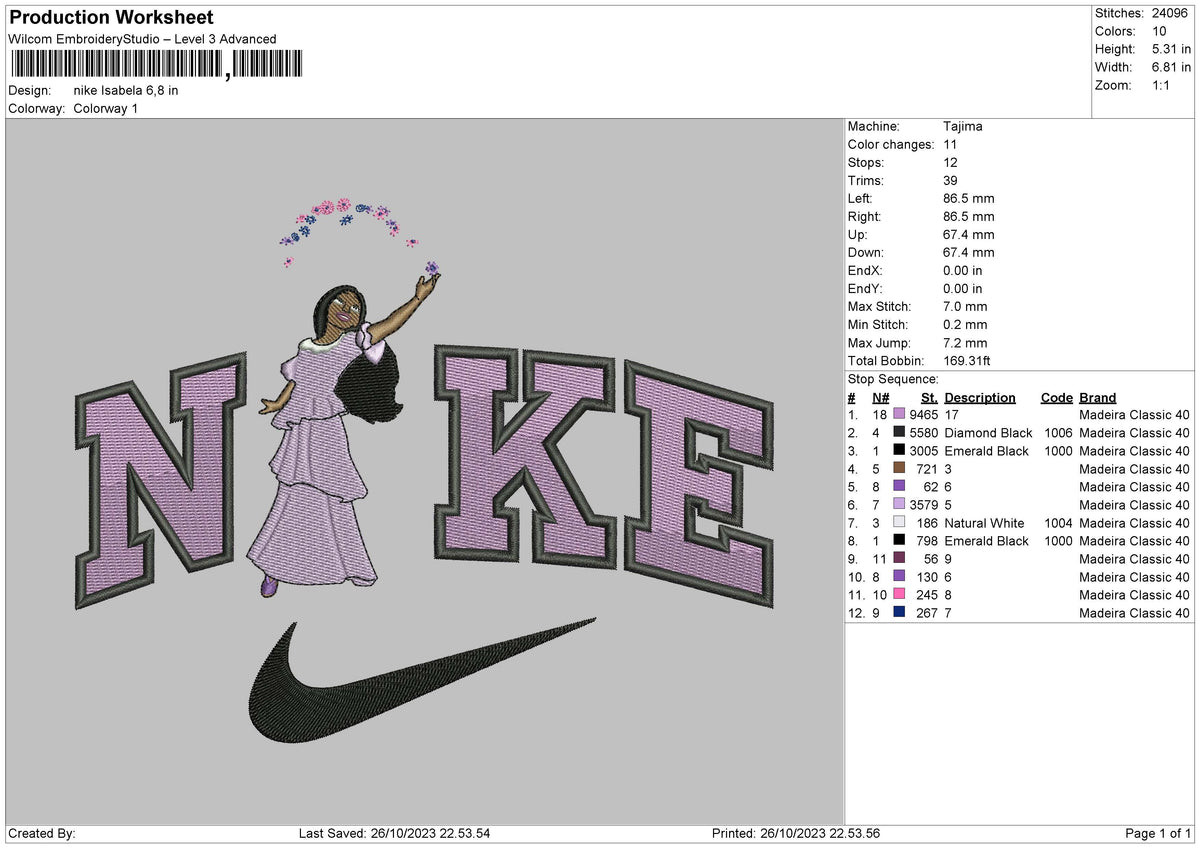Click the black swatch in stop 8
This screenshot has height=848, width=1200.
click(x=899, y=541)
